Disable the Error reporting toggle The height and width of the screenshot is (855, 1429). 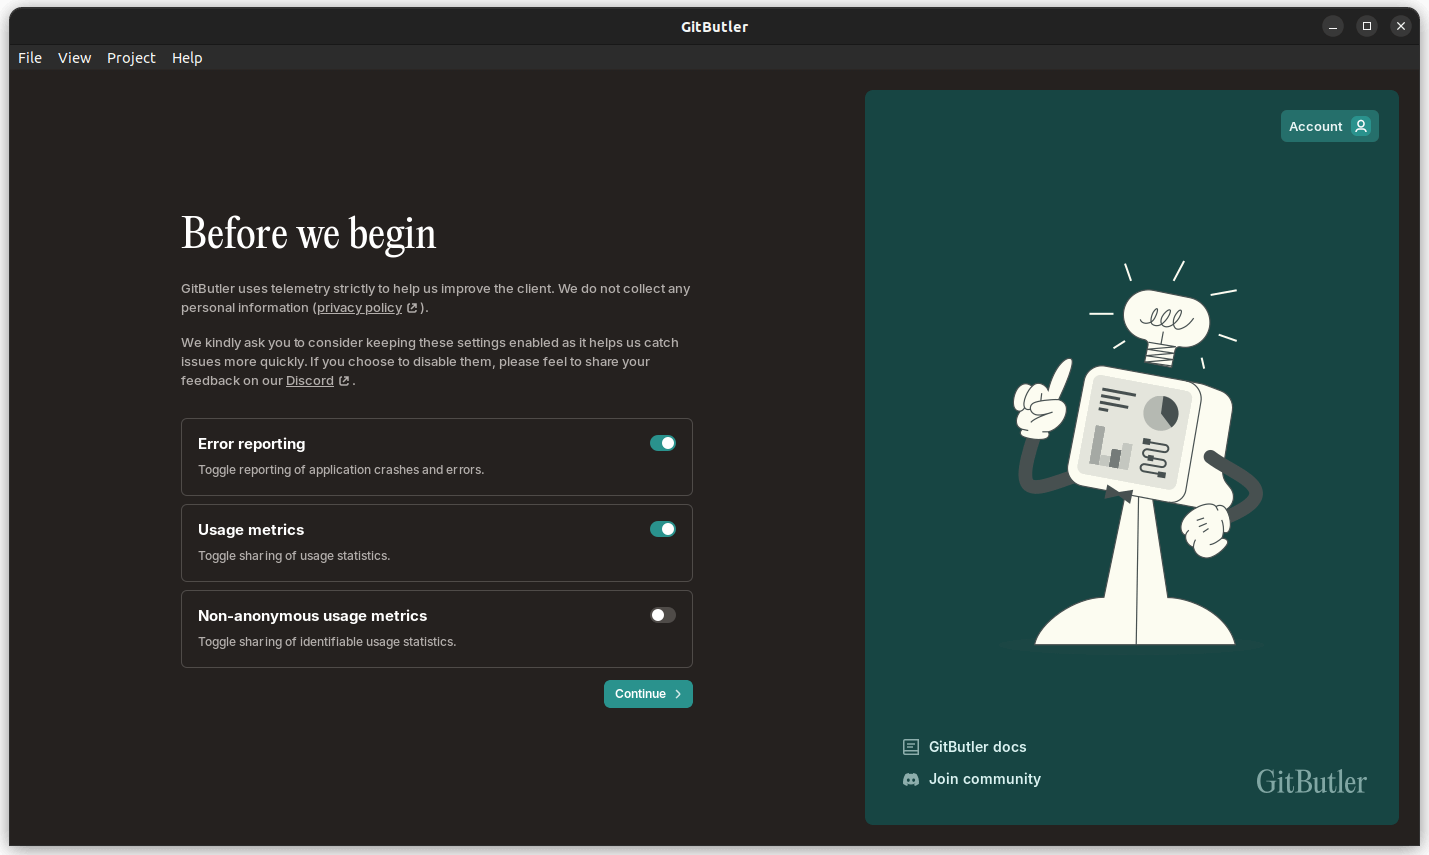point(662,443)
